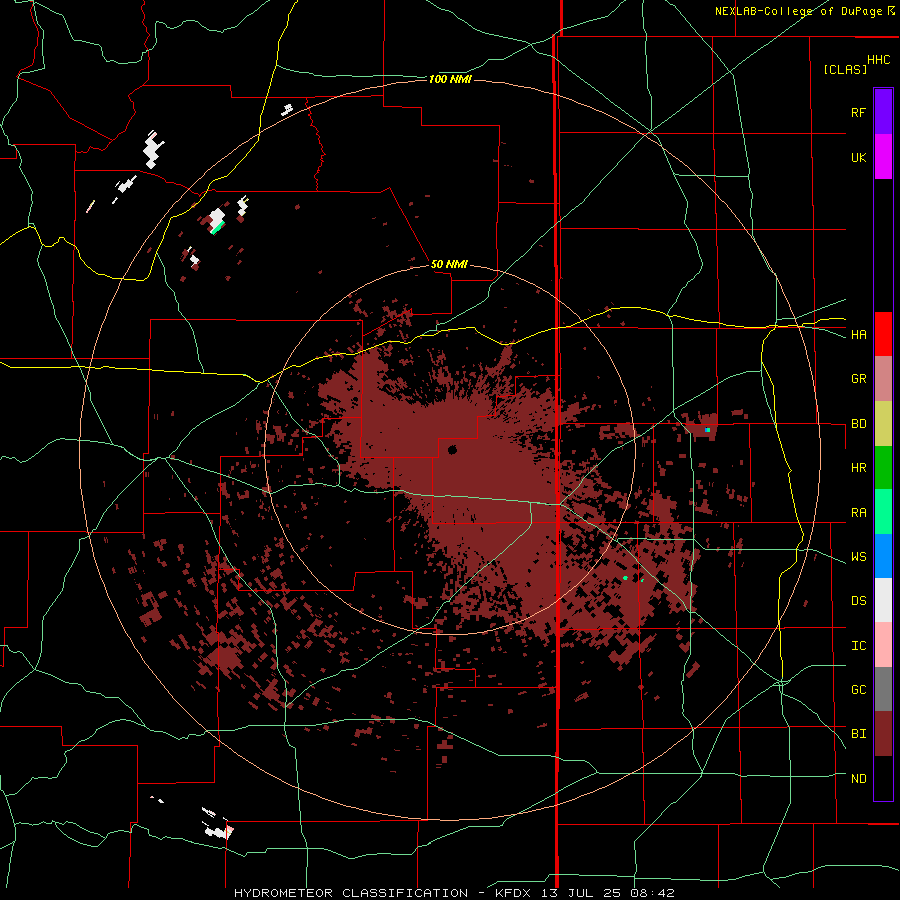Click the GC legend label
This screenshot has width=900, height=900.
point(858,690)
